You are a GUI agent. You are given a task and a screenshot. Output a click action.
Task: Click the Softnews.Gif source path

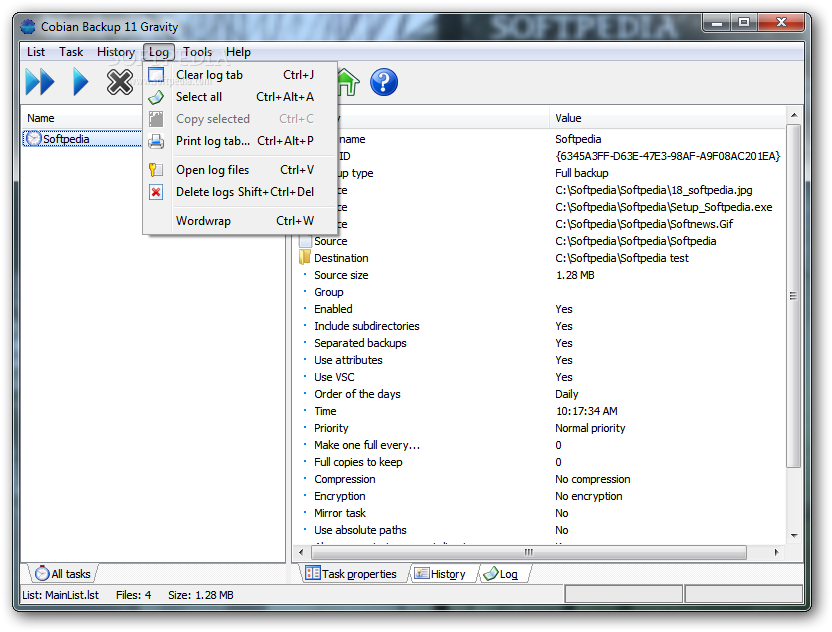click(644, 224)
